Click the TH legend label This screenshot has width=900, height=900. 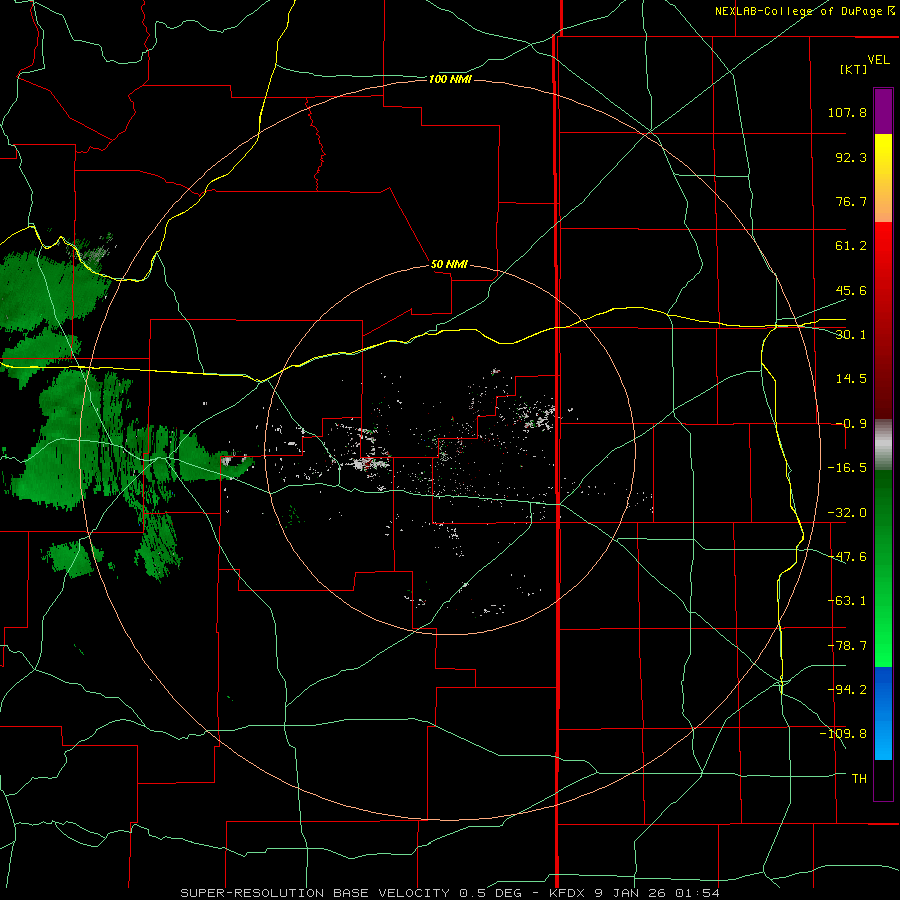pos(859,778)
